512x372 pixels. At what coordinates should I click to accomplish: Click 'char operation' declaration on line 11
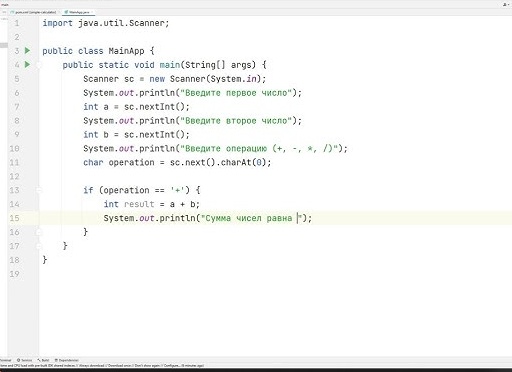pyautogui.click(x=119, y=162)
